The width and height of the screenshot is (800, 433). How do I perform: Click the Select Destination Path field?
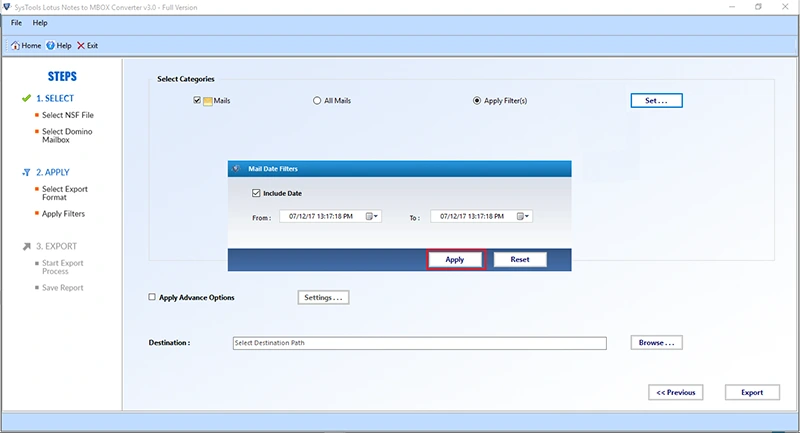(419, 343)
